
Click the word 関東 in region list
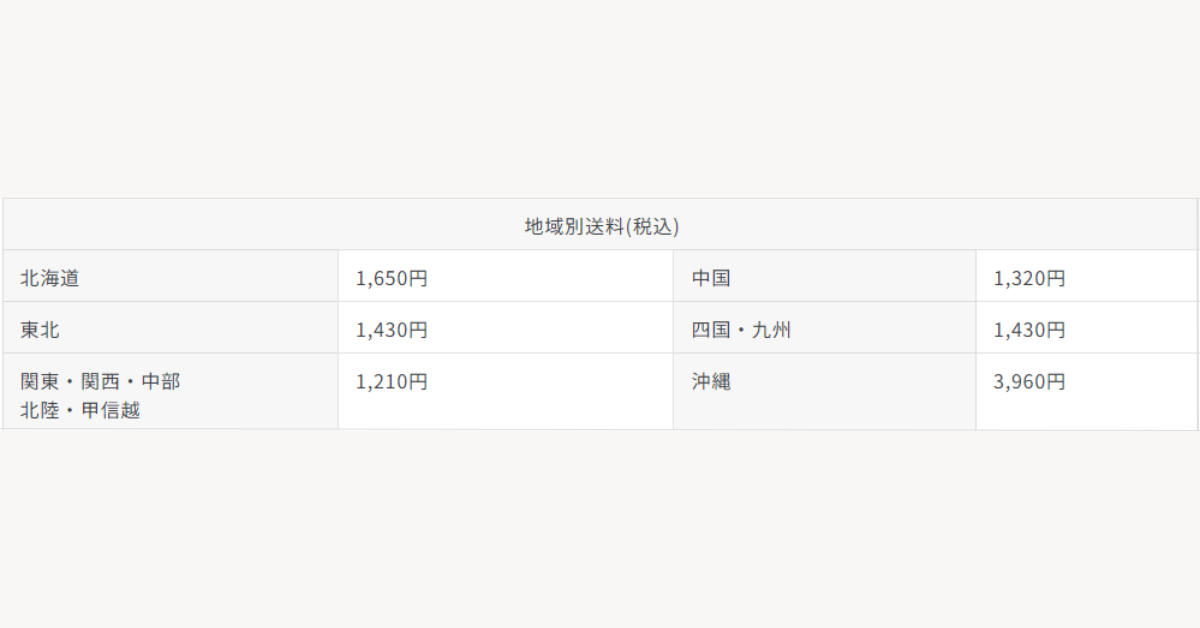[x=40, y=382]
